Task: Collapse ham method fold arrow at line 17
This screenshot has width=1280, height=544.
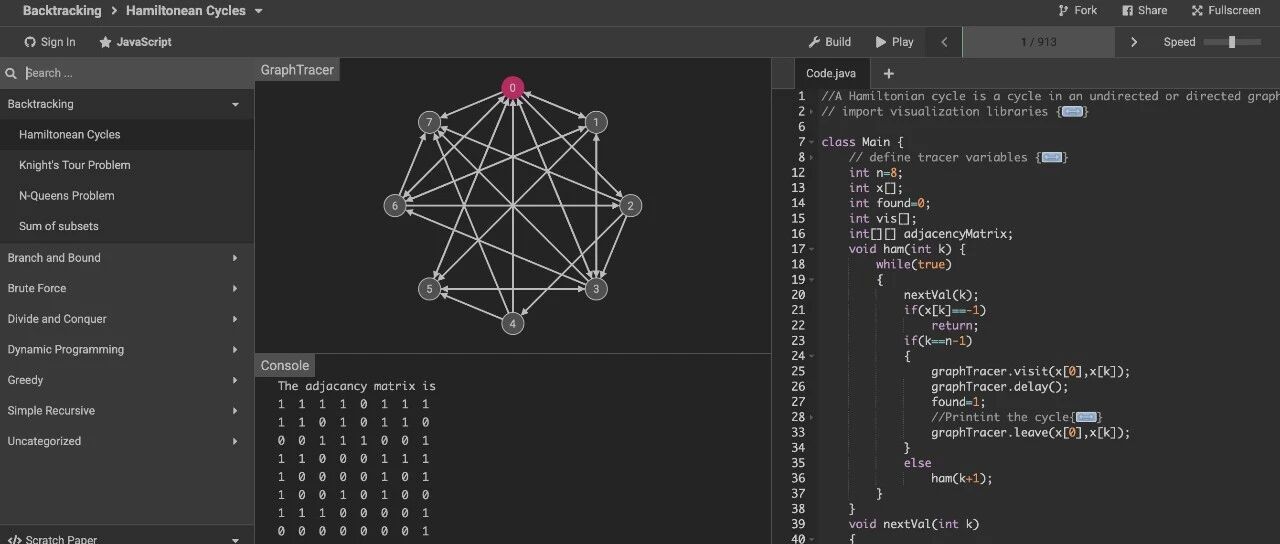Action: pyautogui.click(x=811, y=249)
